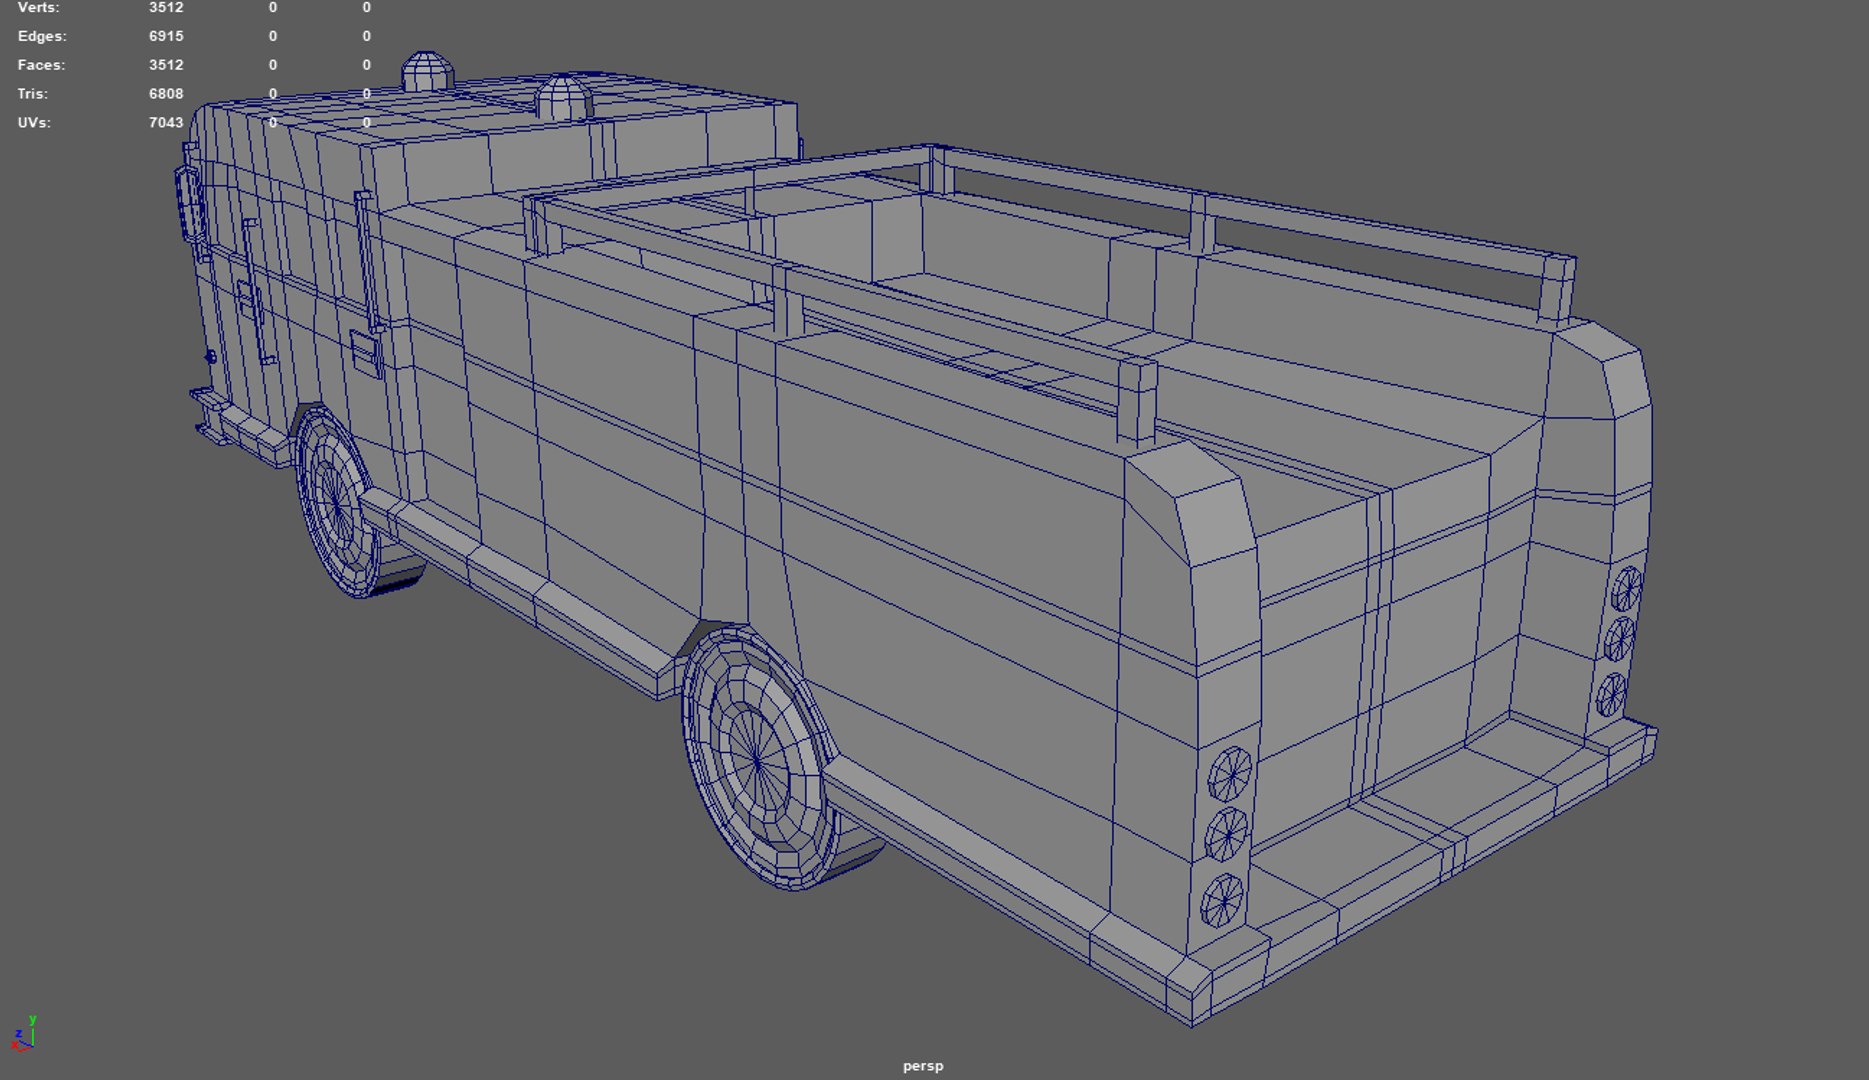Click the Tris: label in the HUD
The image size is (1869, 1080).
[x=32, y=94]
